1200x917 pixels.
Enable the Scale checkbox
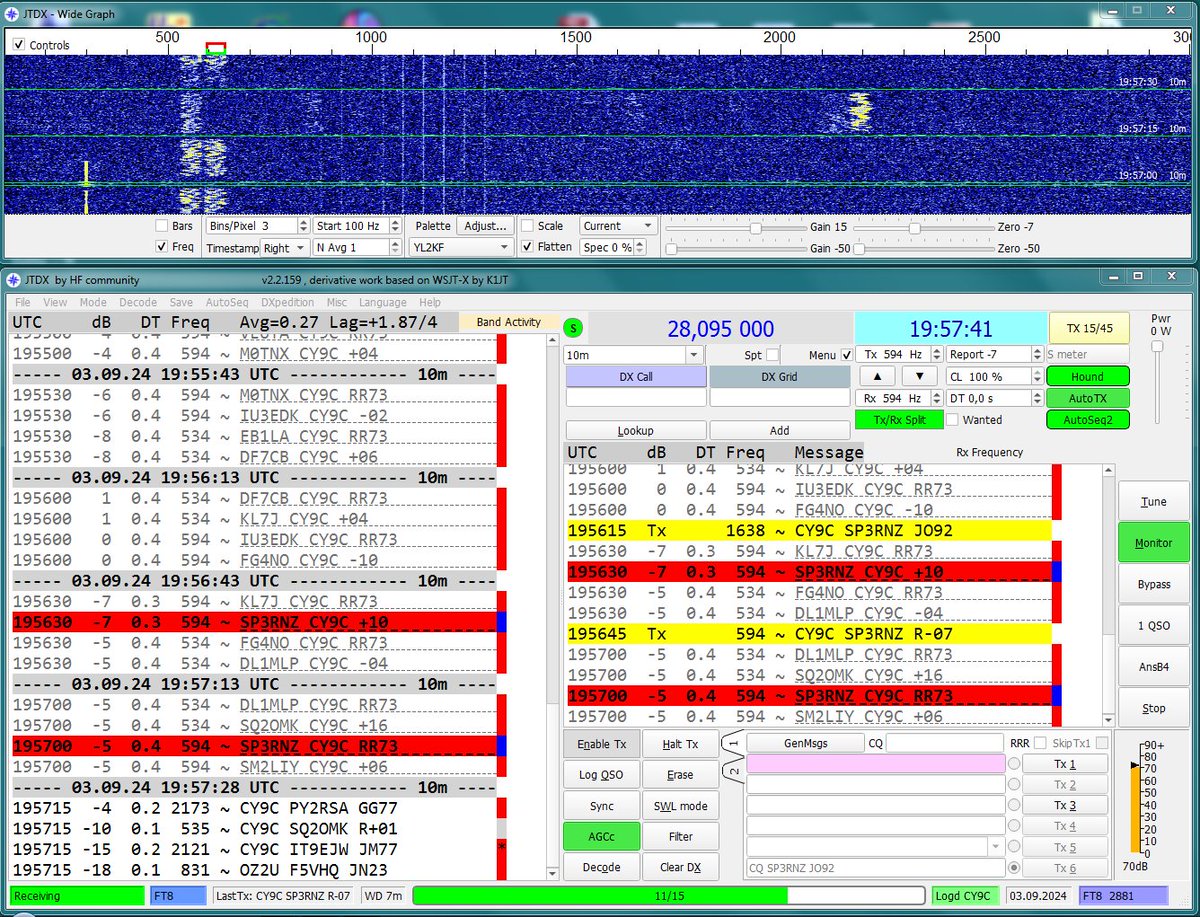click(x=527, y=226)
